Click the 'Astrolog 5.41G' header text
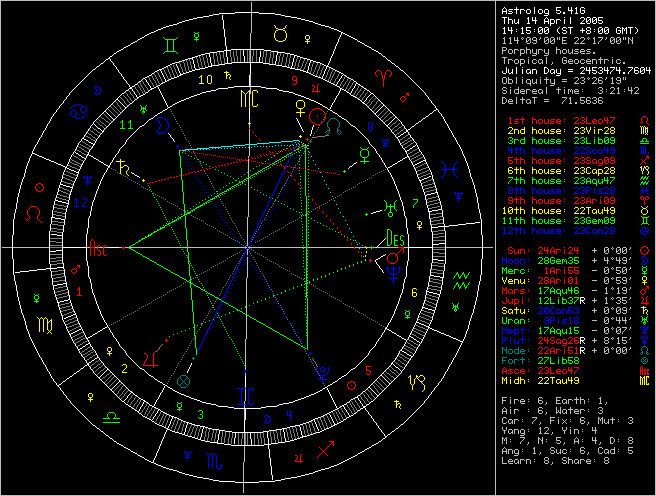 click(538, 10)
